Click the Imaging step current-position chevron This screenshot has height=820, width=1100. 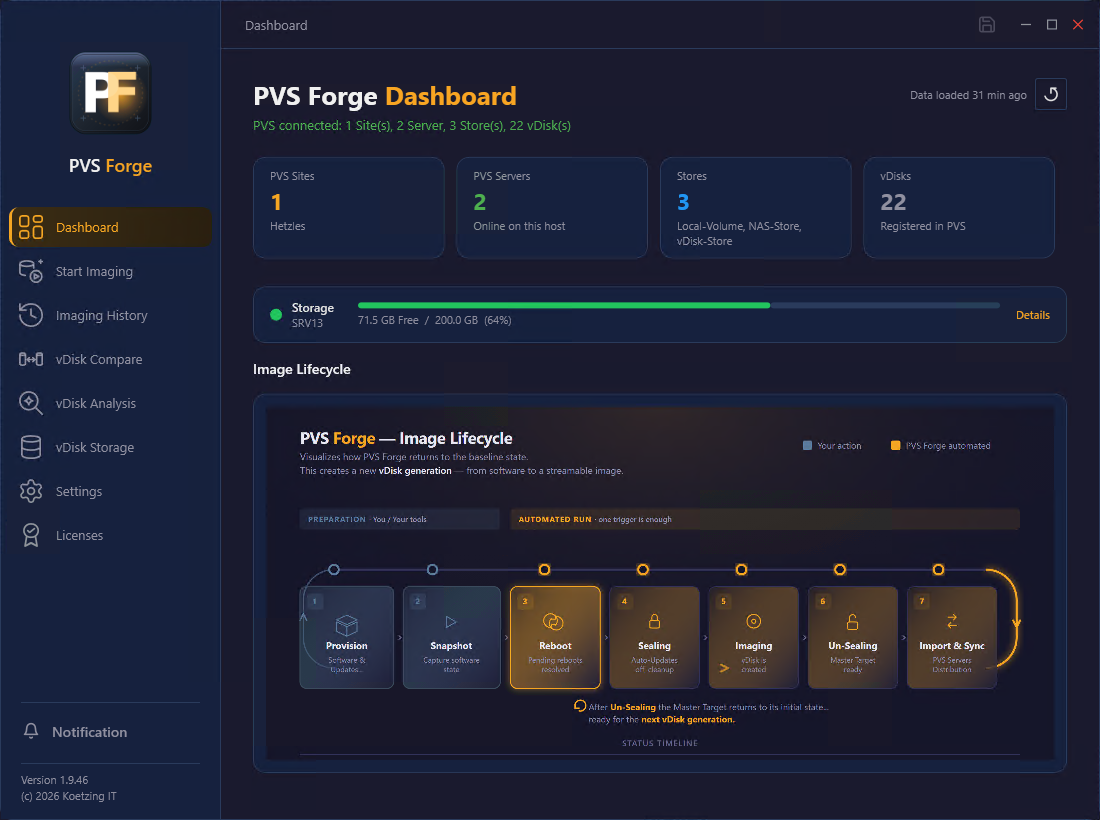(x=724, y=668)
